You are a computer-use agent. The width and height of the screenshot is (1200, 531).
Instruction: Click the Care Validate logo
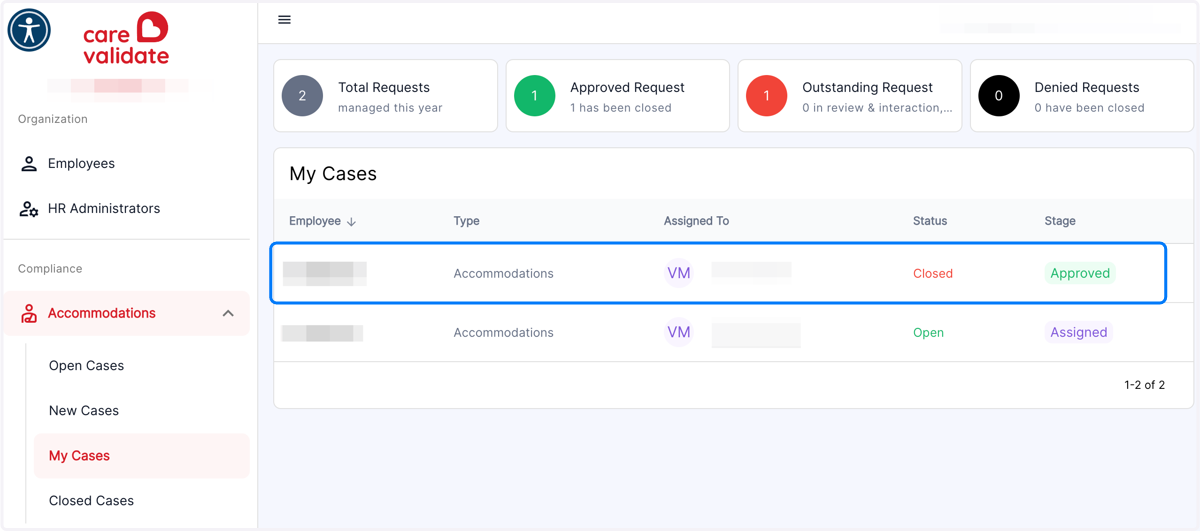(126, 39)
